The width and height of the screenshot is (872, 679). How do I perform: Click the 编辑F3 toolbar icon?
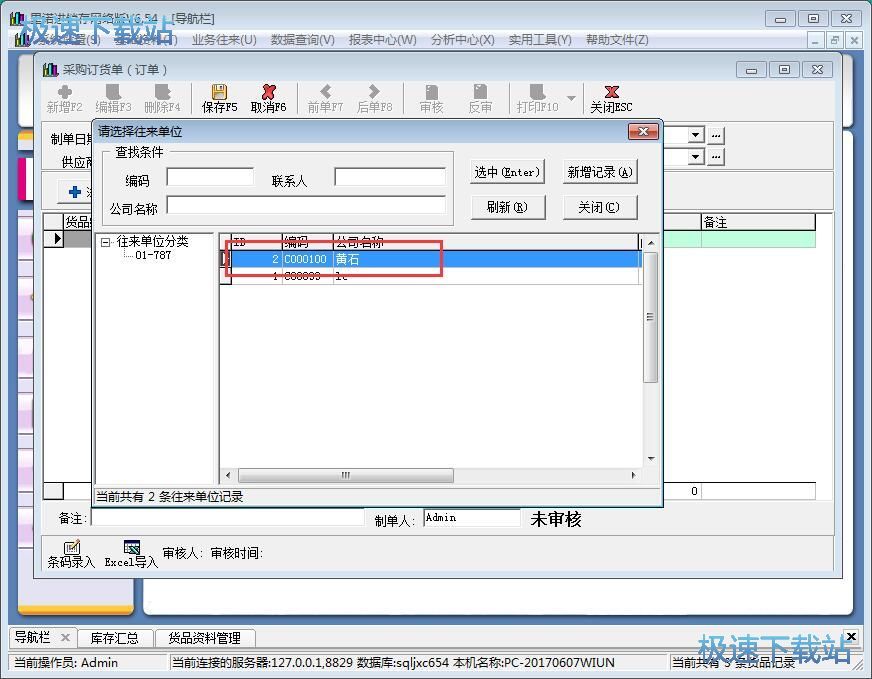coord(113,99)
